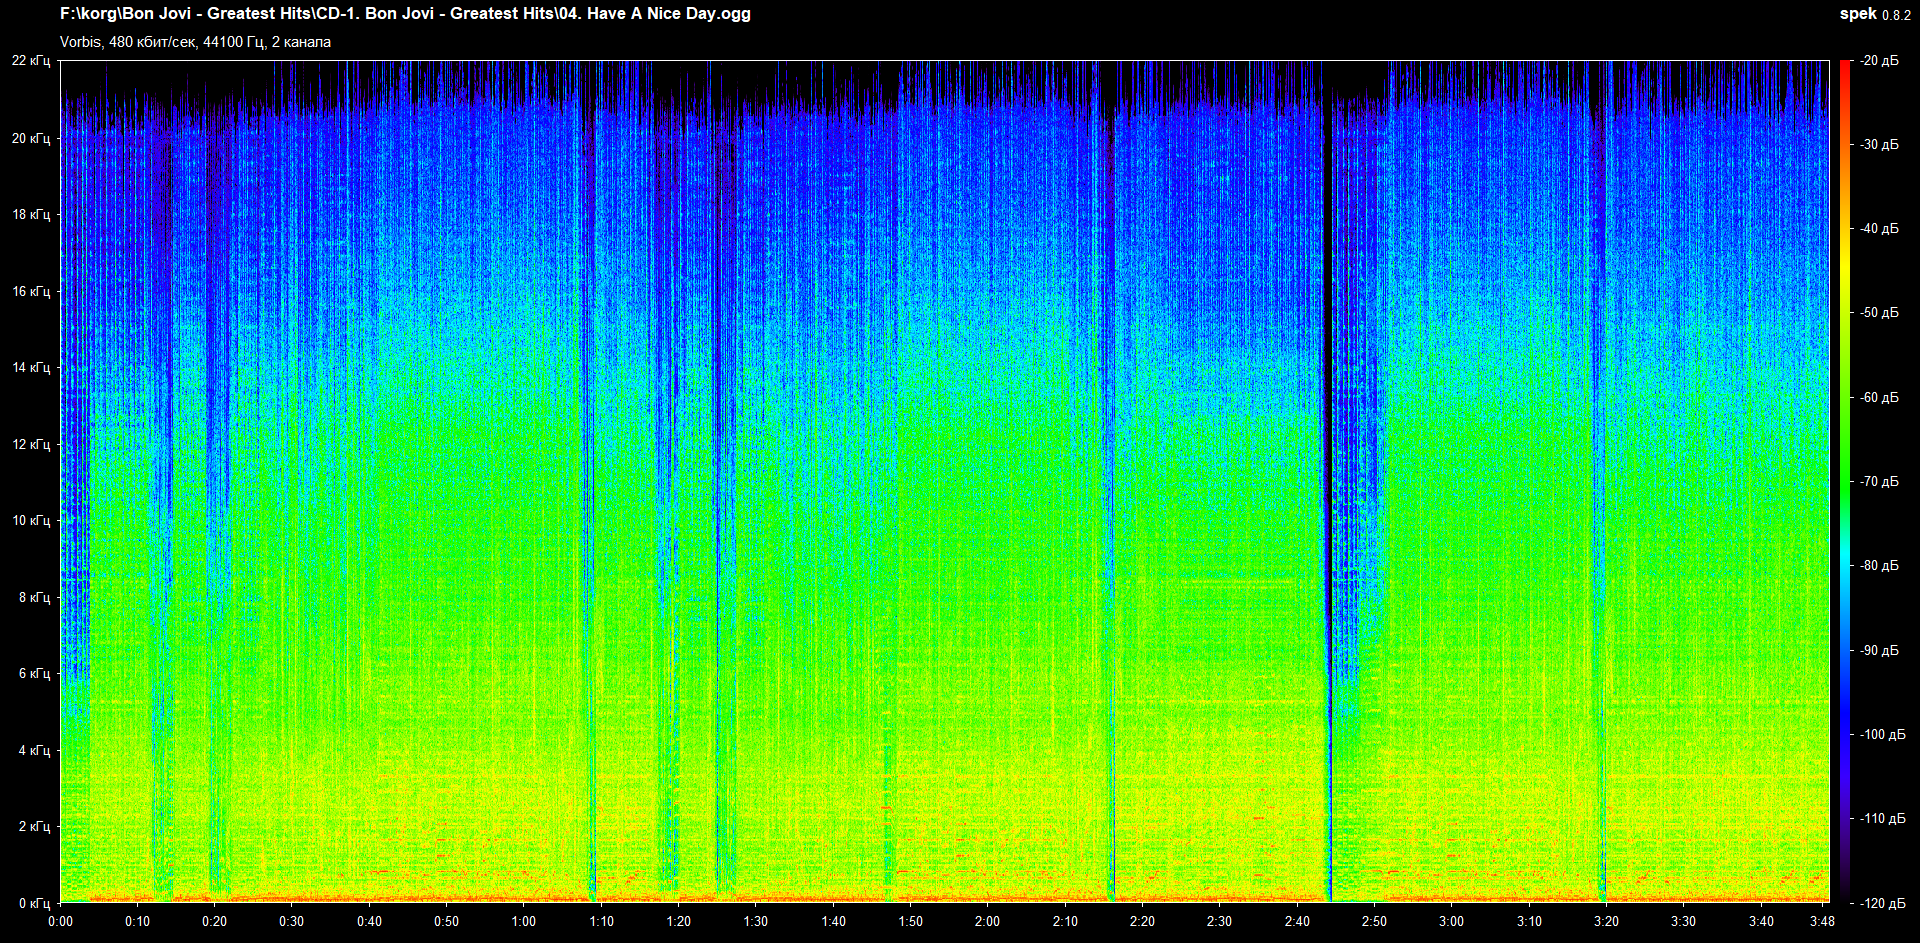Click the vertical dB color gradient bar
Viewport: 1920px width, 943px height.
click(x=1845, y=480)
